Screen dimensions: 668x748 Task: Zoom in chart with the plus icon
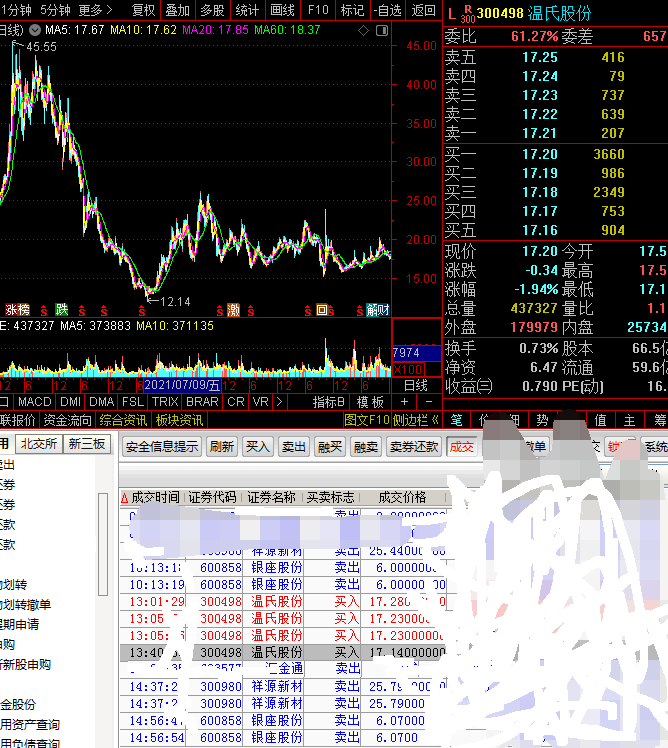click(405, 402)
